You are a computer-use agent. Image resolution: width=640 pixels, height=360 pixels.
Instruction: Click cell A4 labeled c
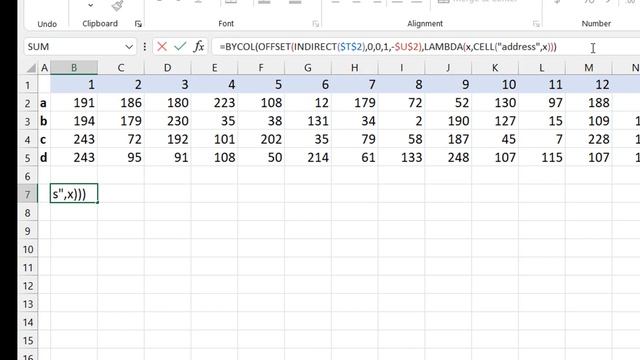(44, 140)
